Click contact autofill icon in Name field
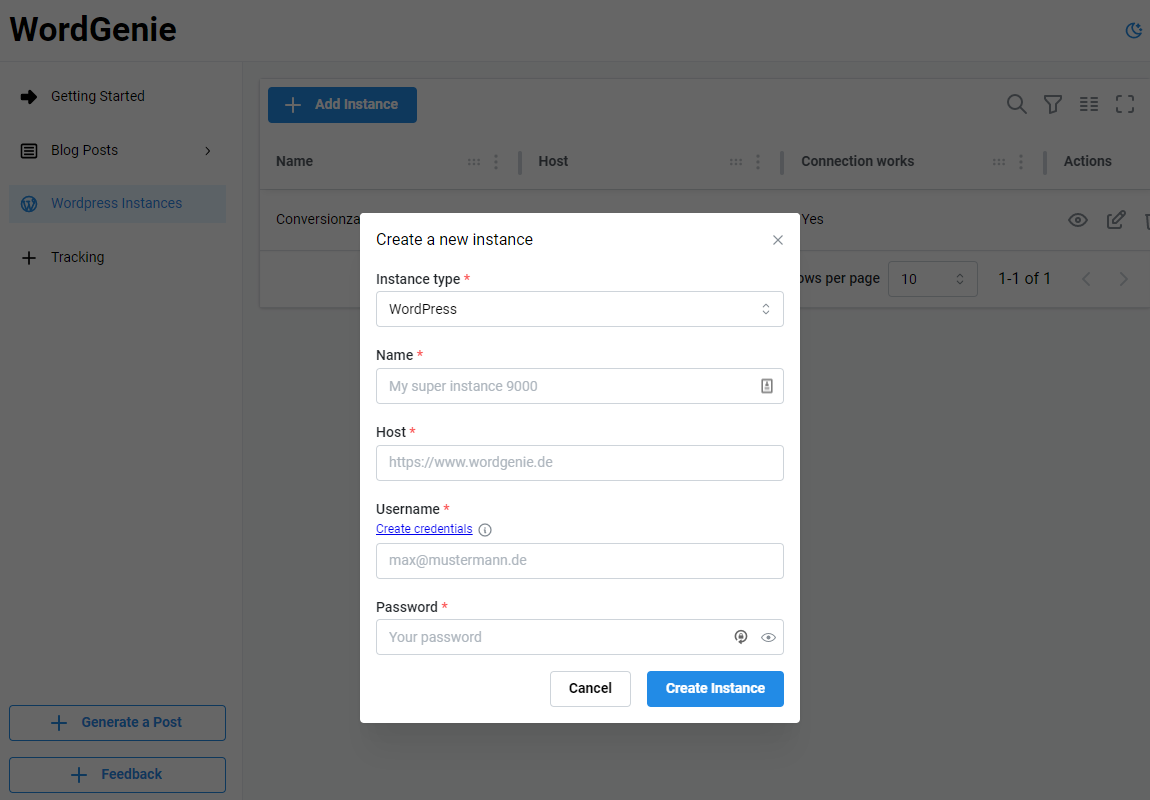The image size is (1150, 800). click(x=766, y=386)
